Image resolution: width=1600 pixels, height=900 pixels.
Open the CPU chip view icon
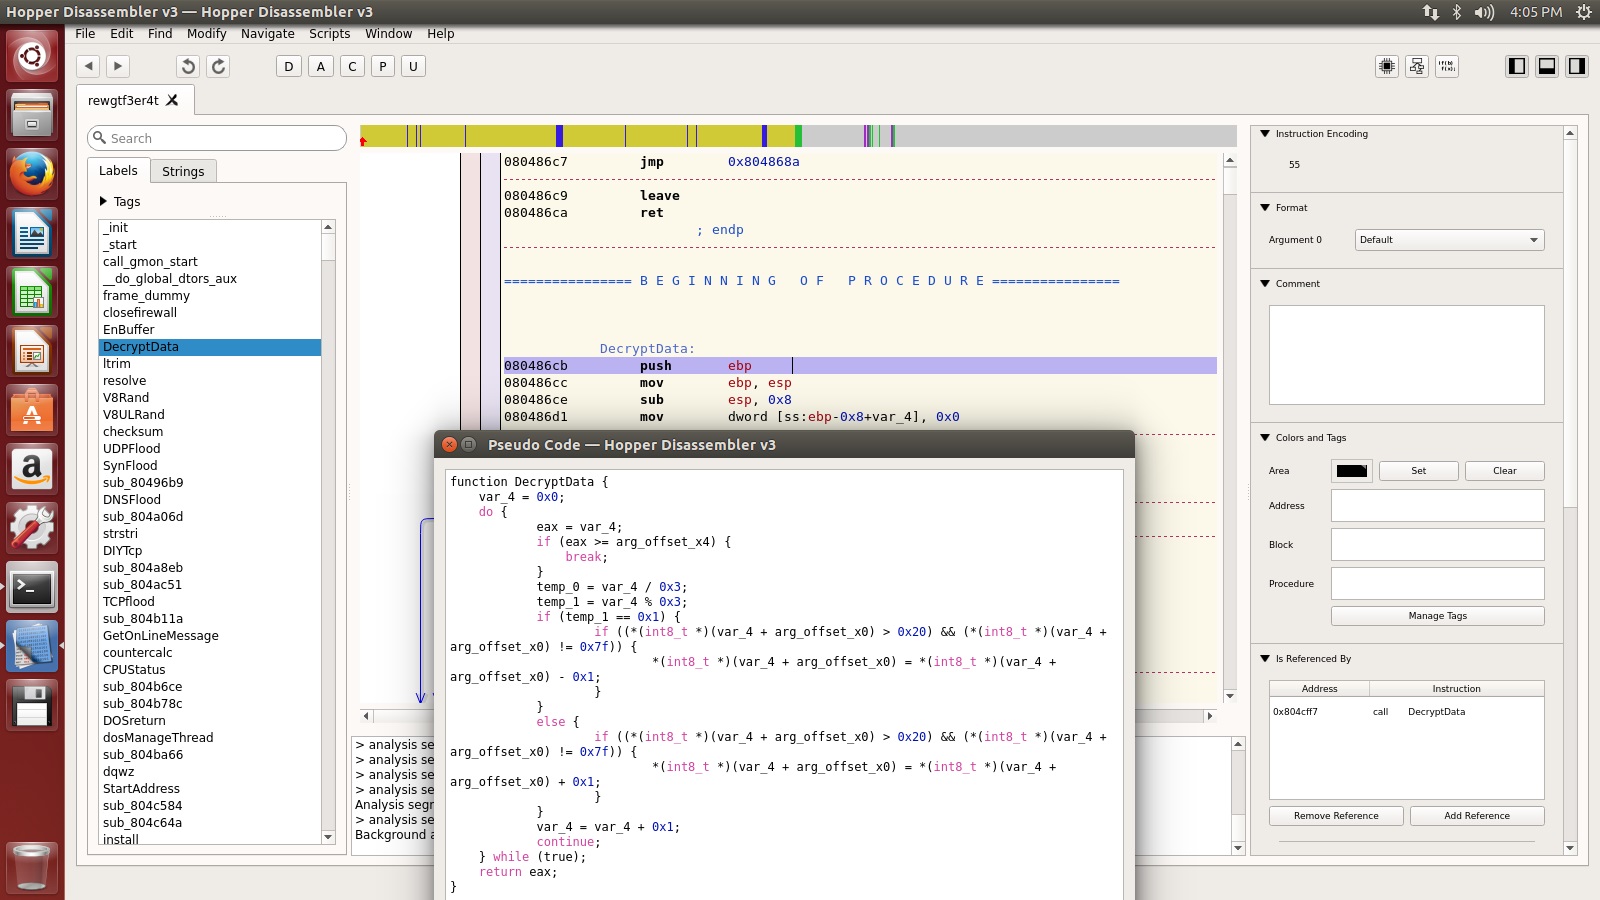[1387, 66]
